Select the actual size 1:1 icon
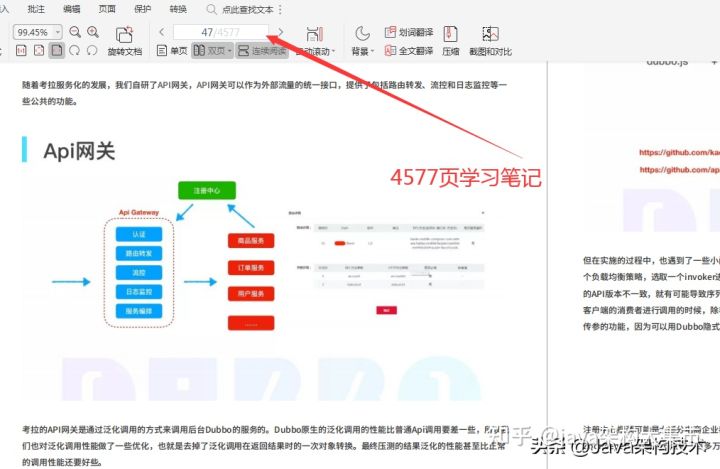Screen dimensions: 720x469 pos(21,51)
